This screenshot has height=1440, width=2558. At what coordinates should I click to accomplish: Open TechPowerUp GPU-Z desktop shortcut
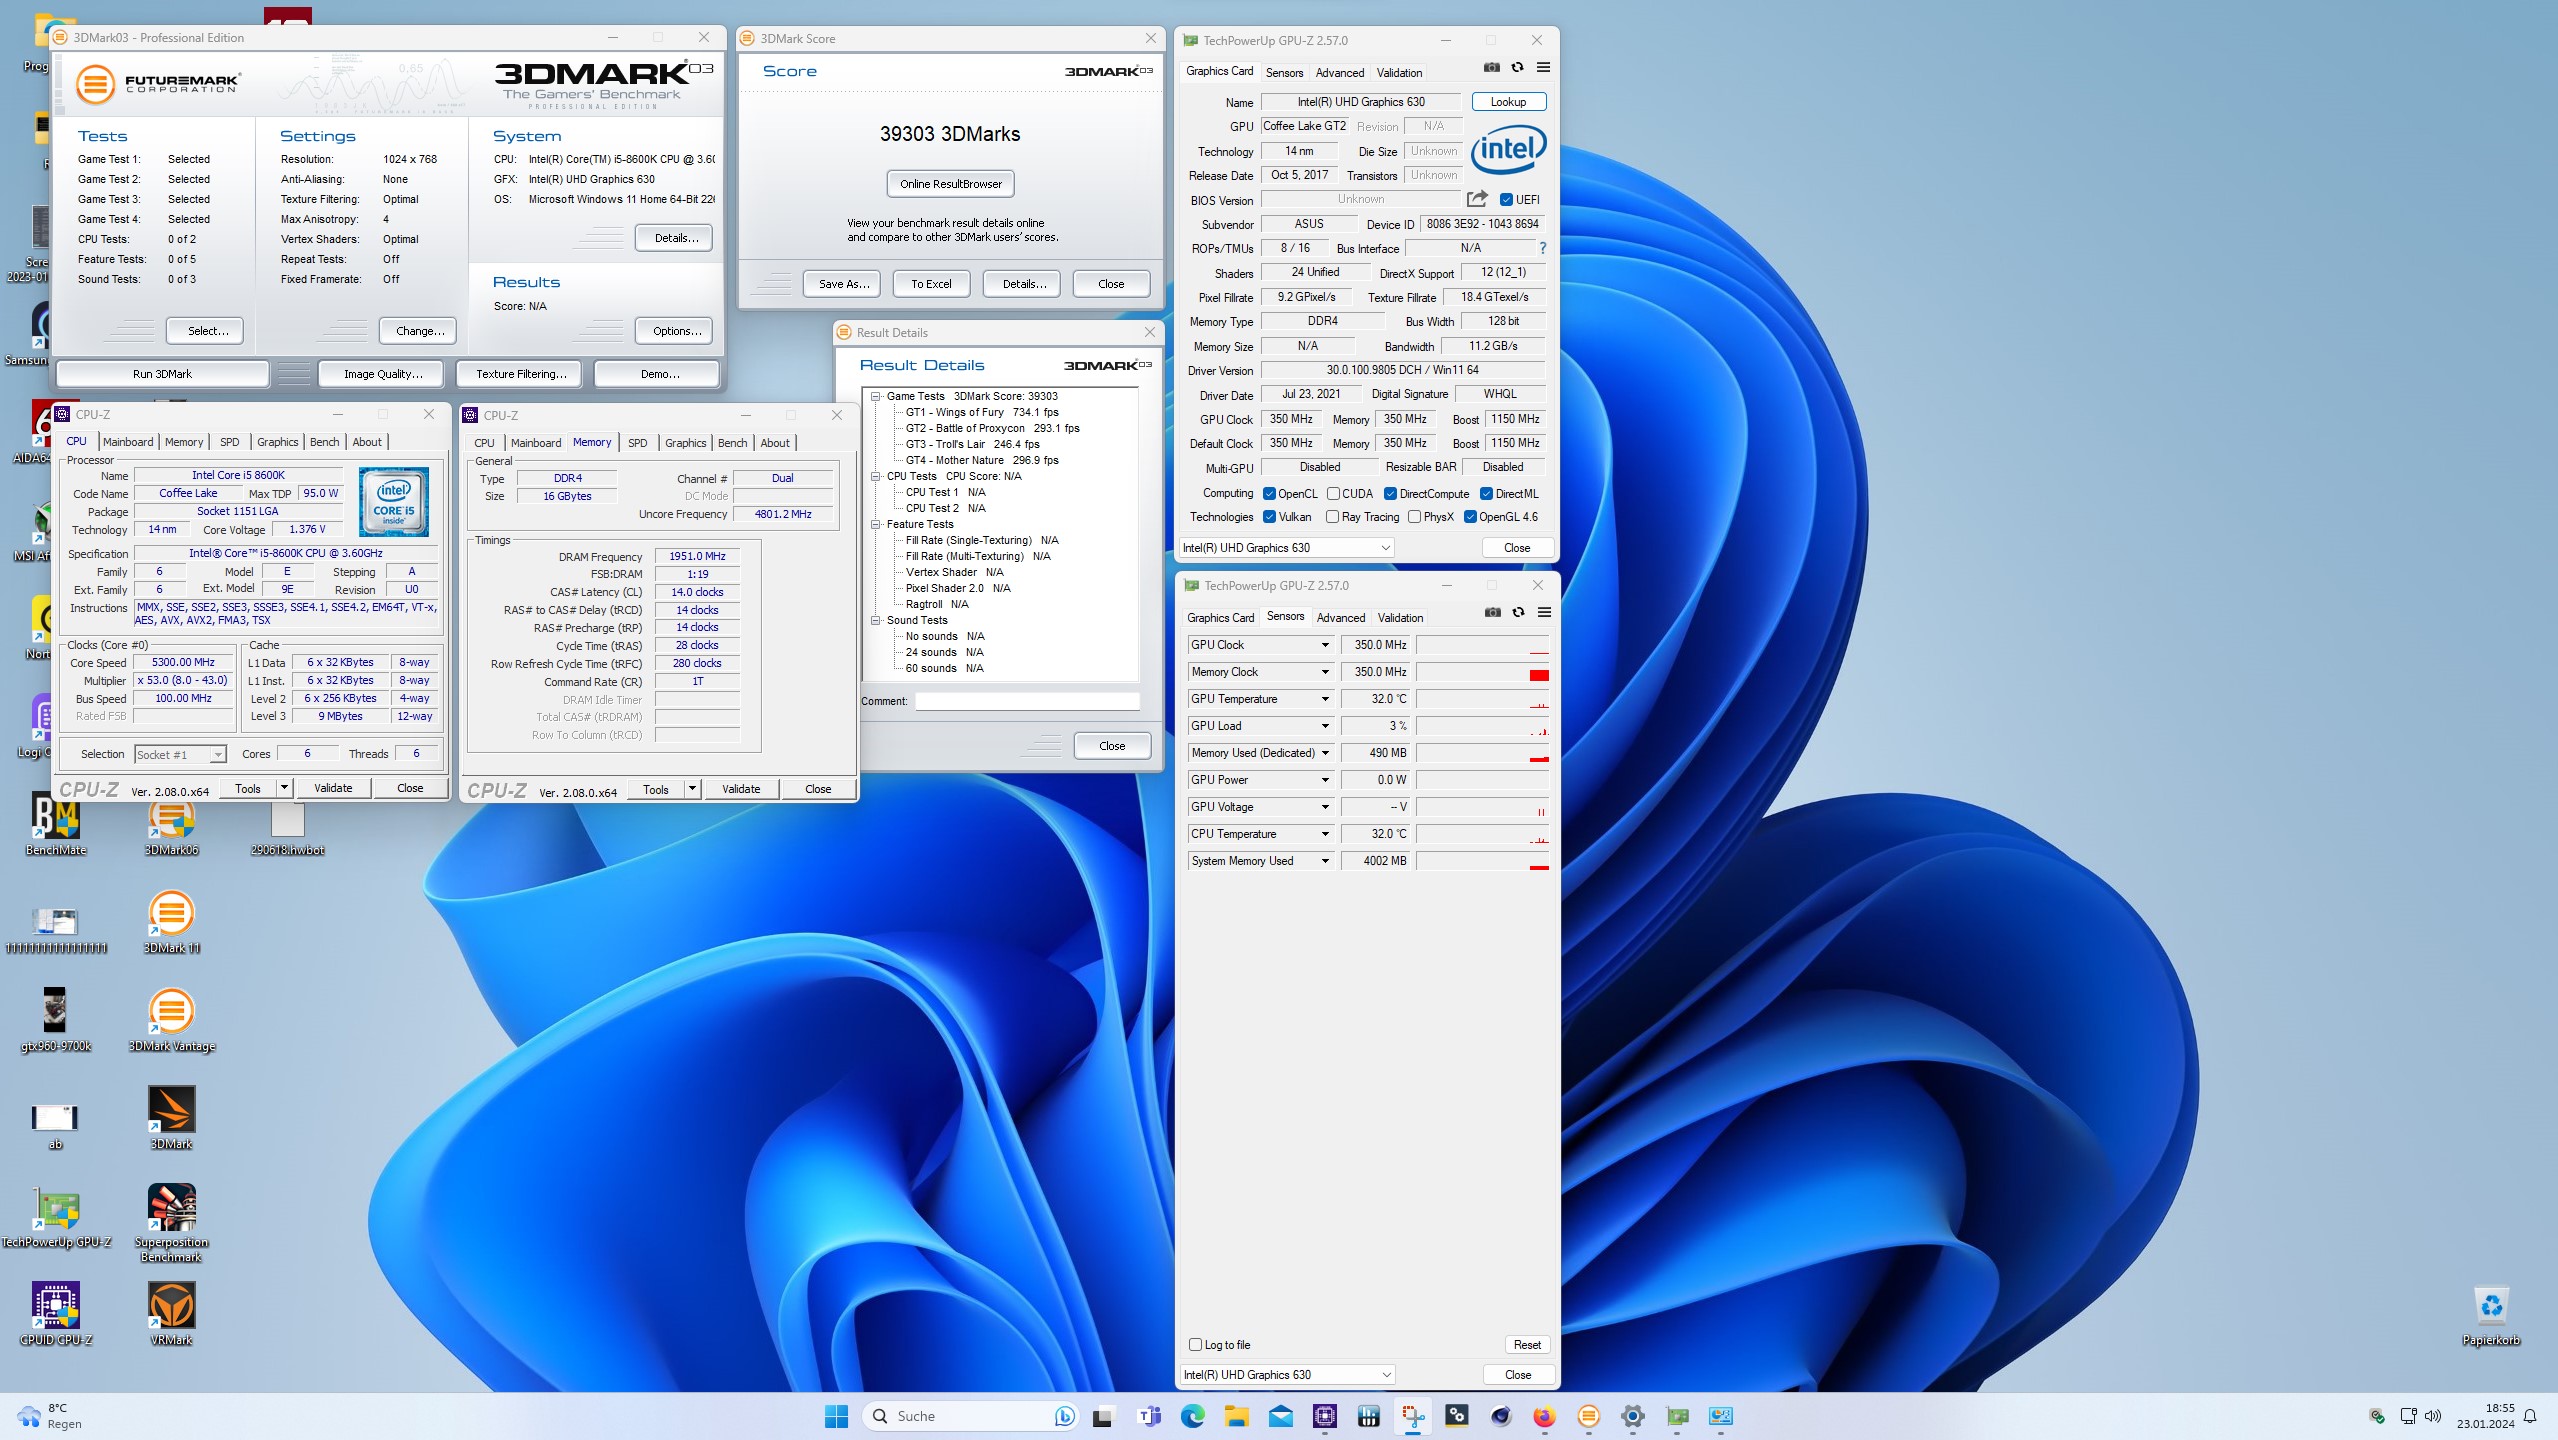(56, 1217)
